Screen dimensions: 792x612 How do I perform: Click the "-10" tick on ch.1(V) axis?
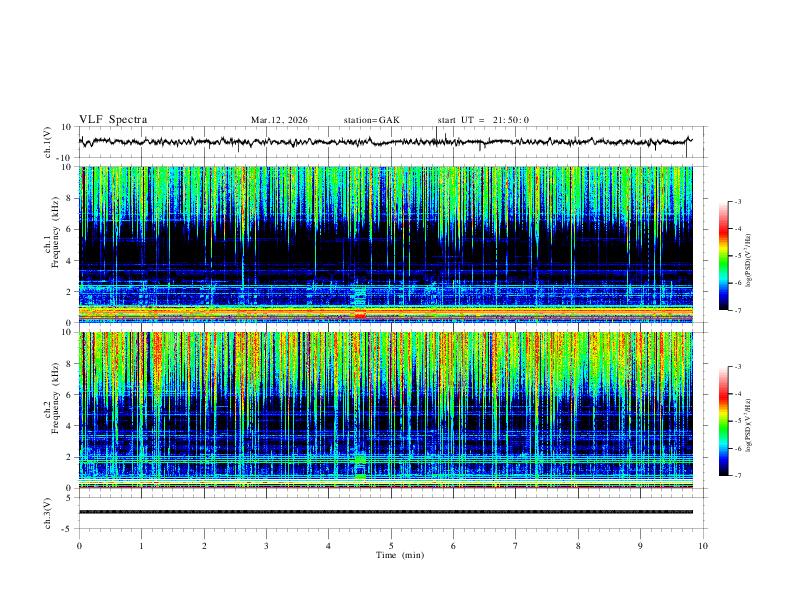click(64, 159)
